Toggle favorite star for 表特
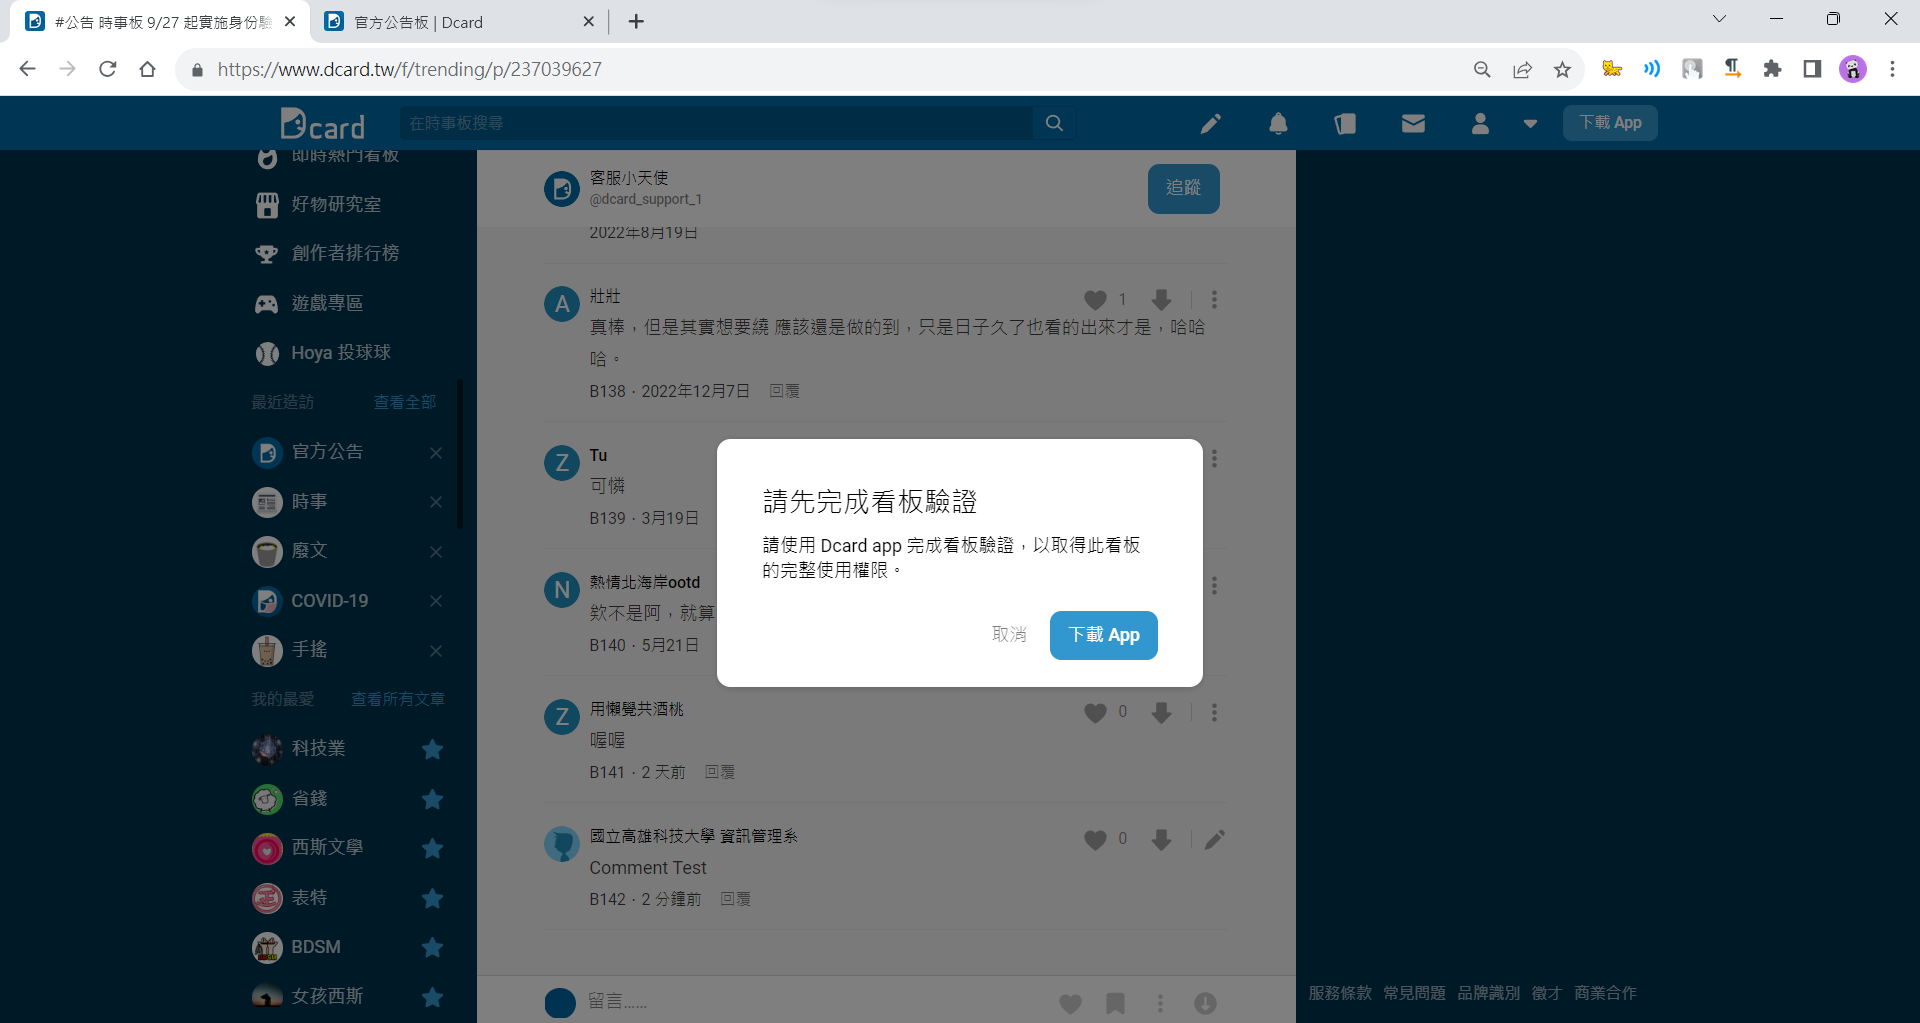Screen dimensions: 1920x1023 432,898
